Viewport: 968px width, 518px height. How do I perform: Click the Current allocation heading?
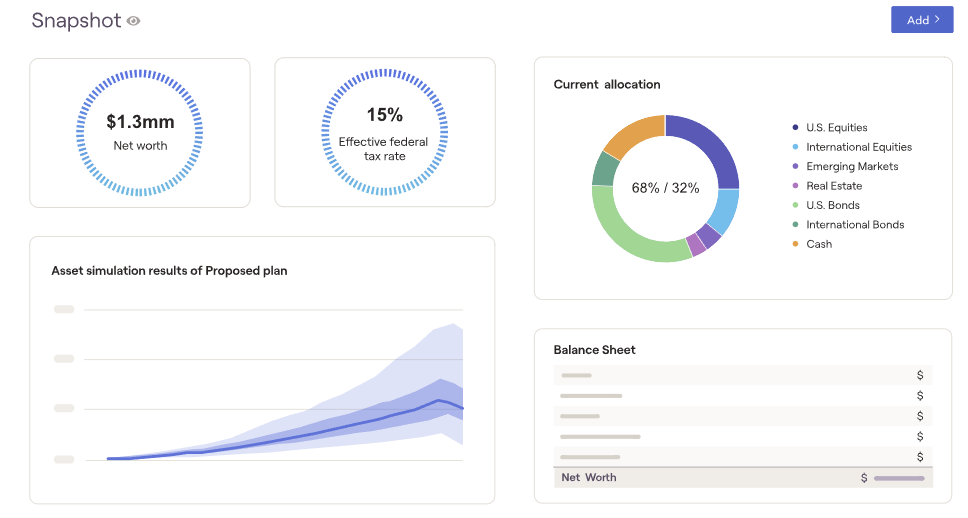[607, 85]
